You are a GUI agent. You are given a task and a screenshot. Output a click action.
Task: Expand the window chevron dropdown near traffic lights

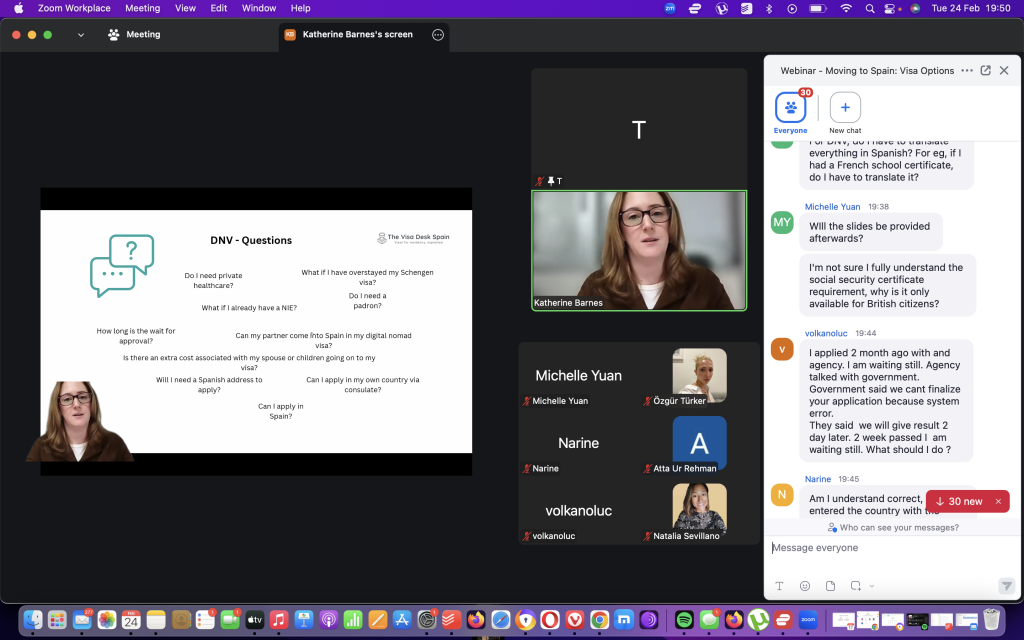[x=81, y=35]
